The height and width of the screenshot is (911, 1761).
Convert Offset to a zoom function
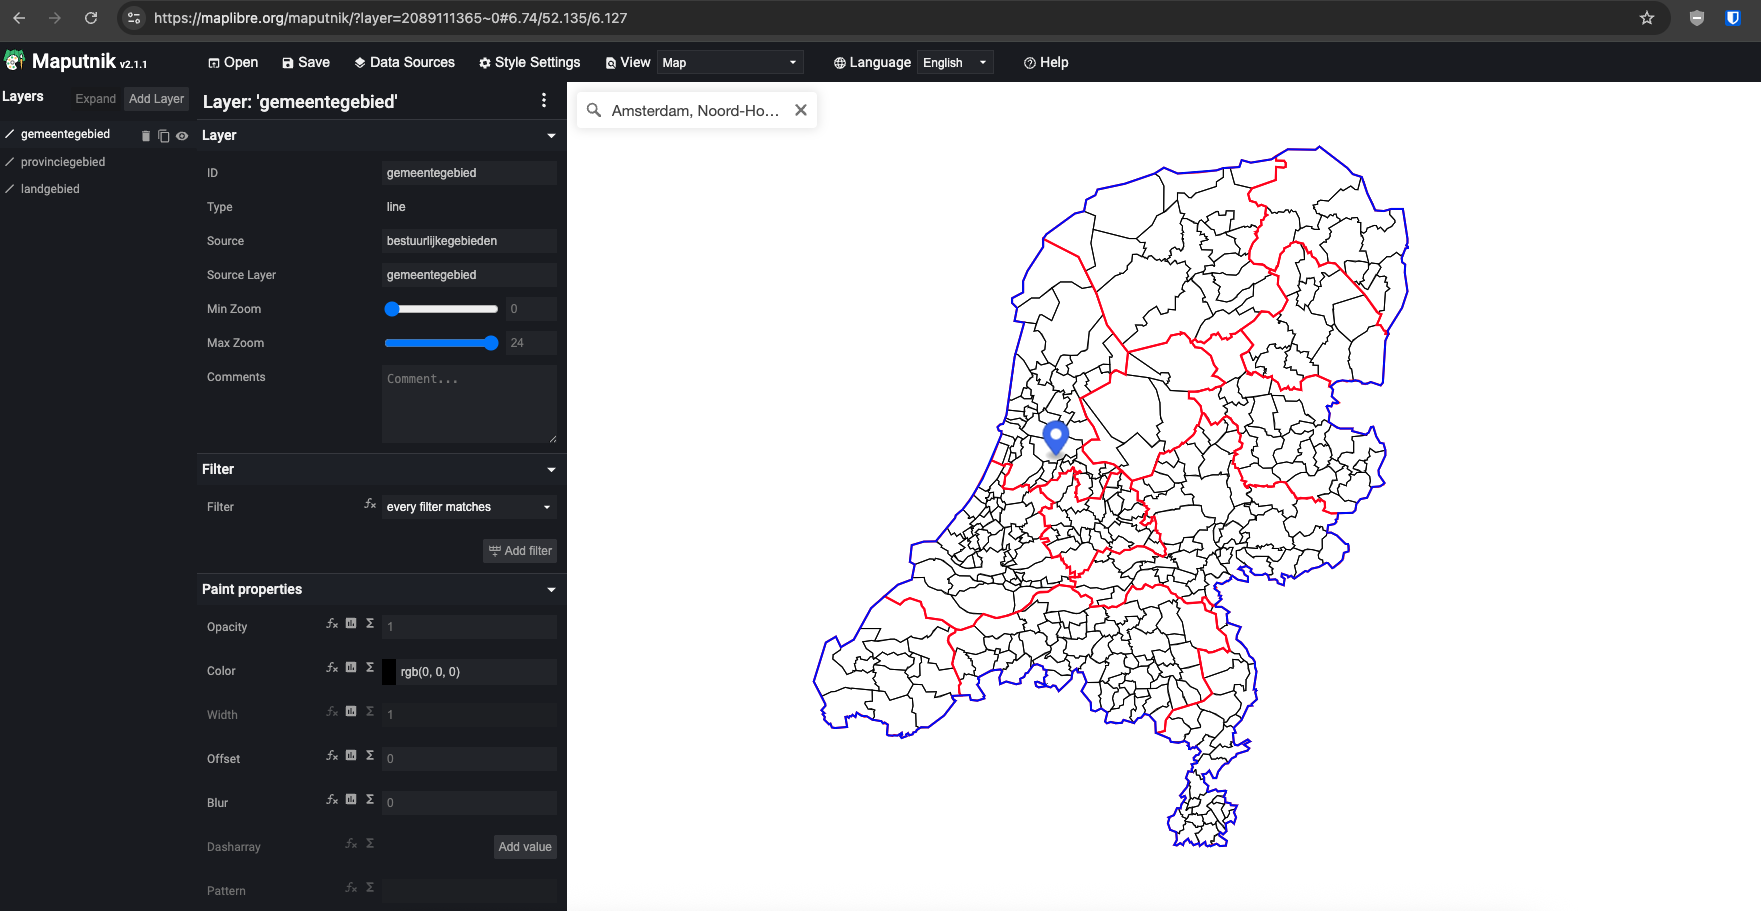(351, 755)
